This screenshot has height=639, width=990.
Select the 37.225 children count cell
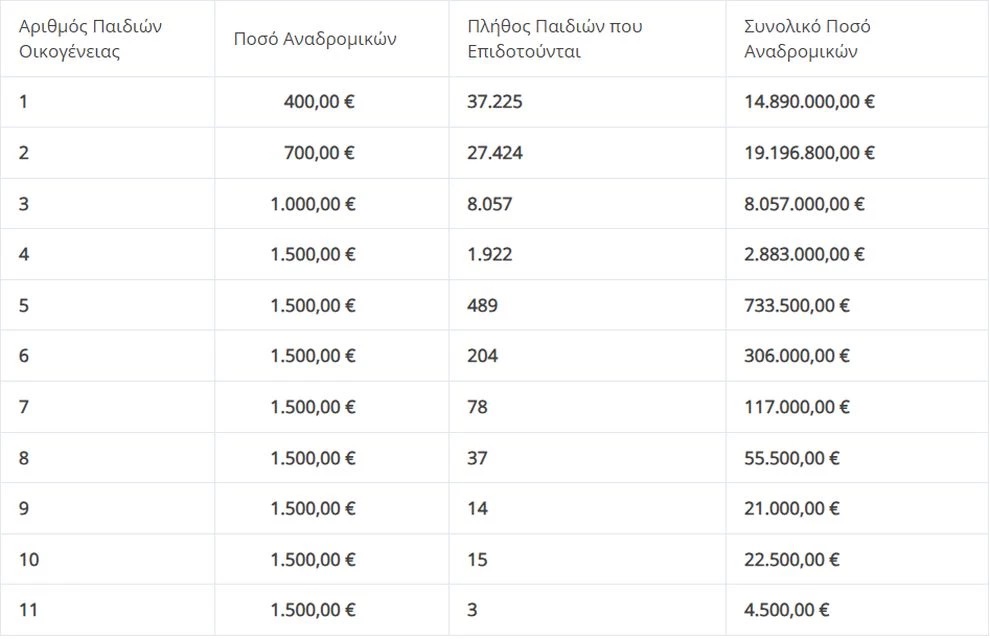[495, 102]
